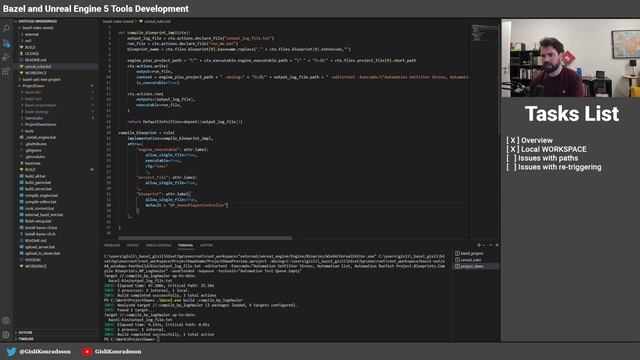This screenshot has height=360, width=640.
Task: Click the terminal prompt input line
Action: (x=131, y=340)
